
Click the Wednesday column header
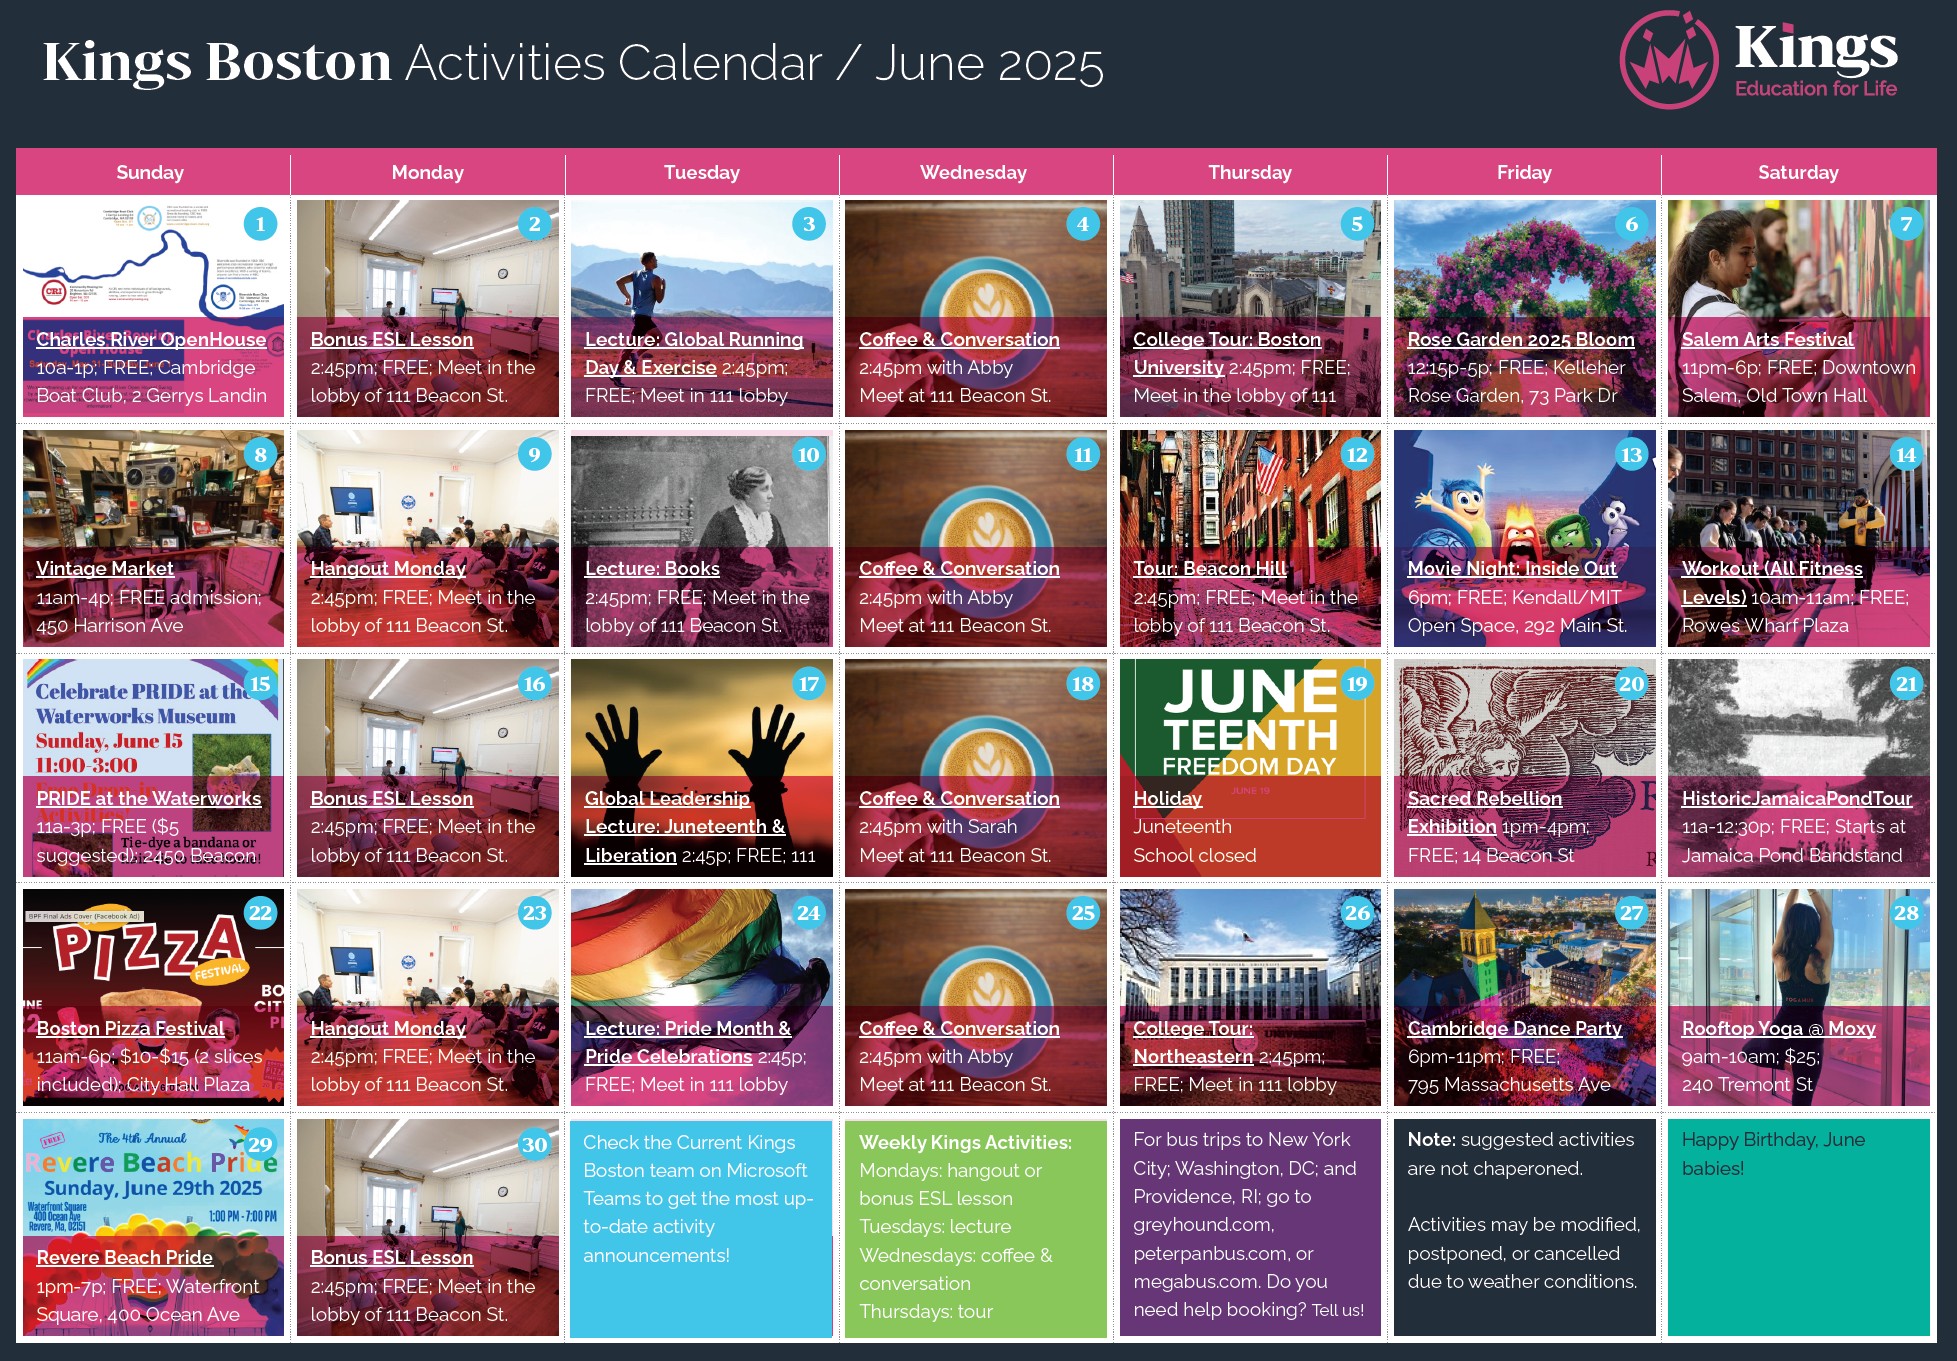[x=974, y=172]
